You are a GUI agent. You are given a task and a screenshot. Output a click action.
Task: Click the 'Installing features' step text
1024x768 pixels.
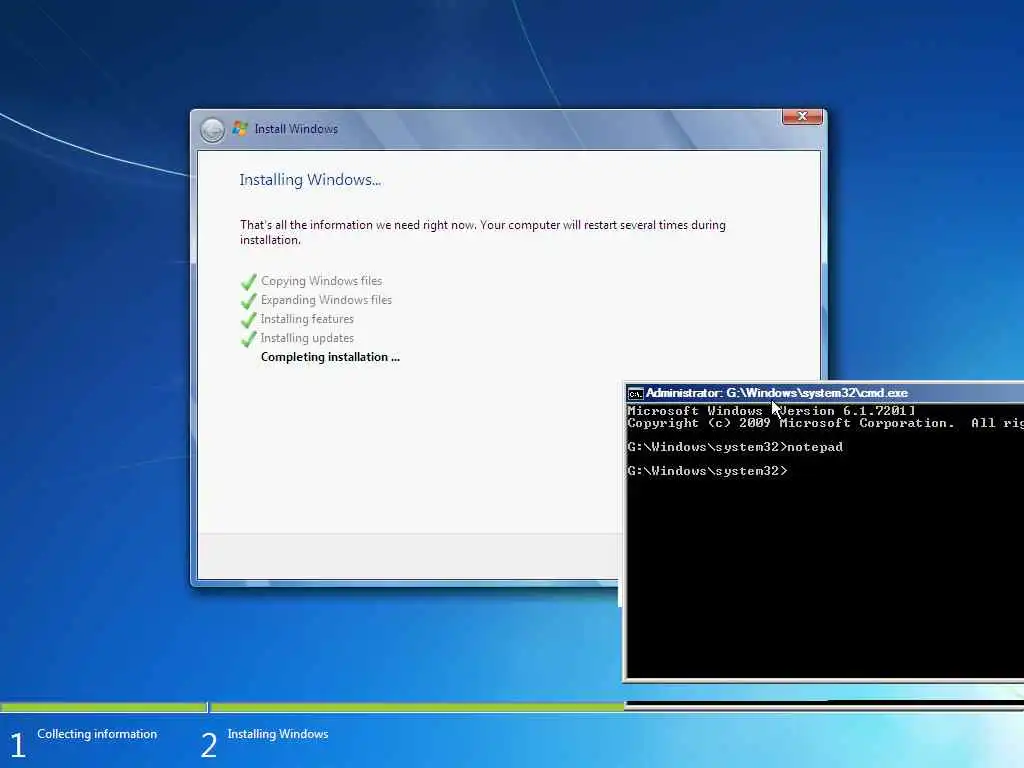(x=307, y=319)
